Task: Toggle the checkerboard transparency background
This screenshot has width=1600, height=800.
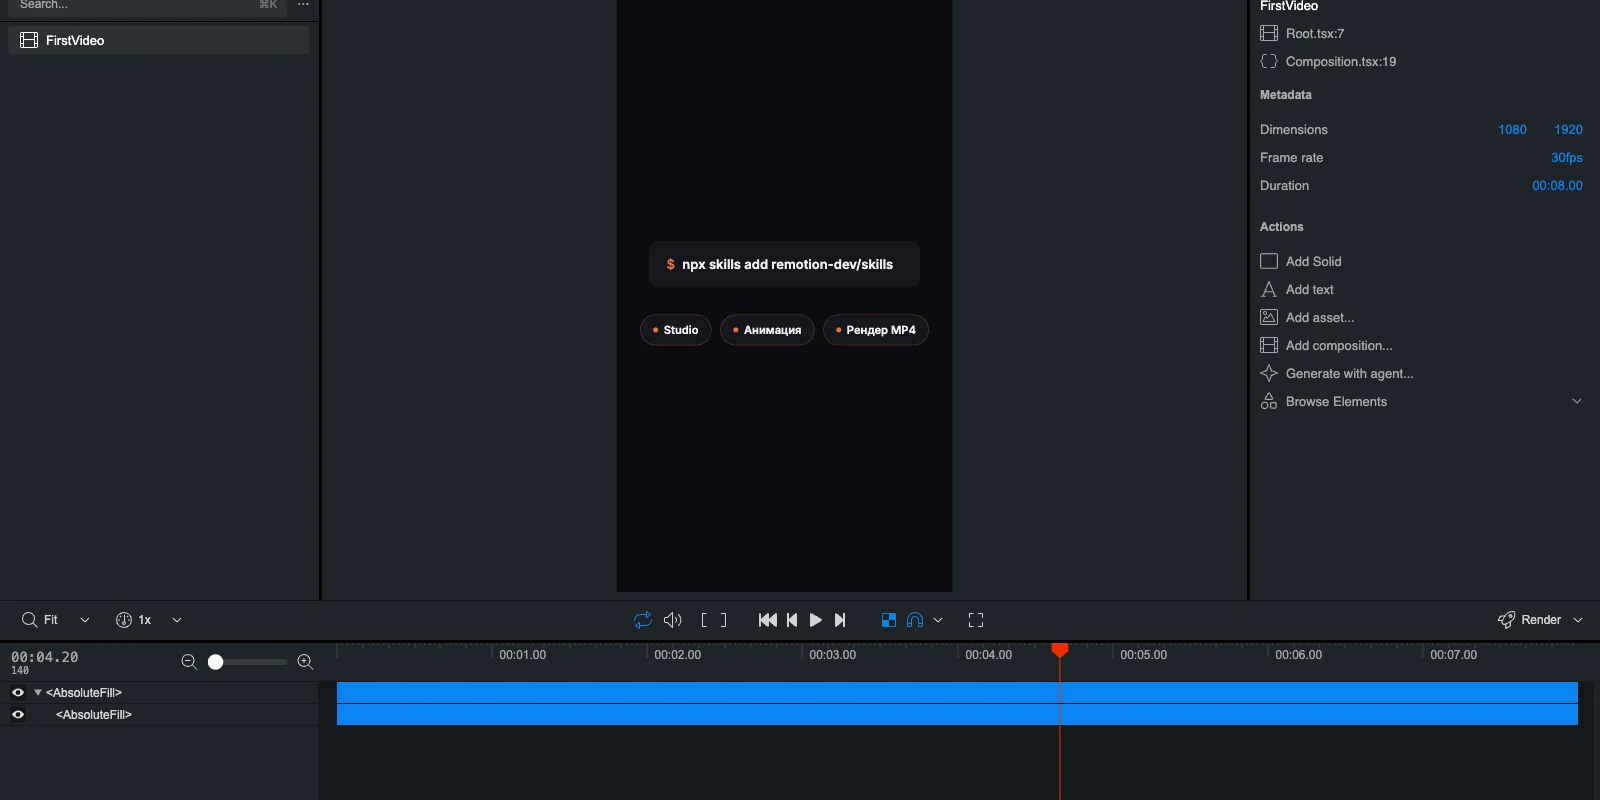Action: click(889, 620)
